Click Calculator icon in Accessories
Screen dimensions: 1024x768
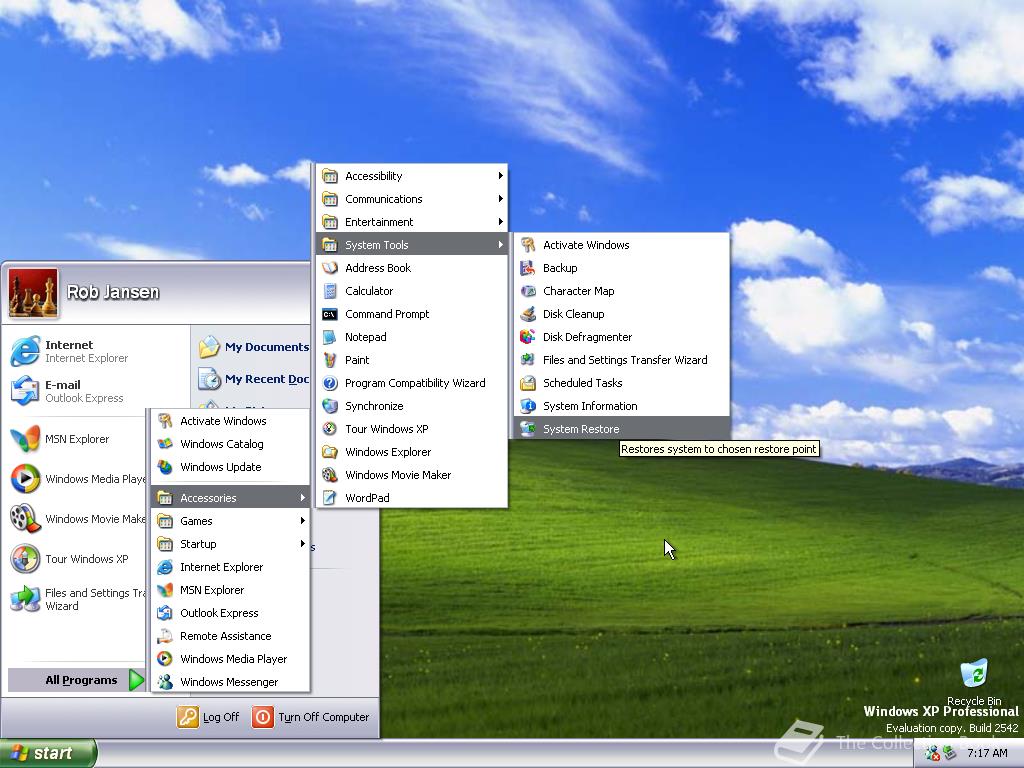[x=330, y=291]
